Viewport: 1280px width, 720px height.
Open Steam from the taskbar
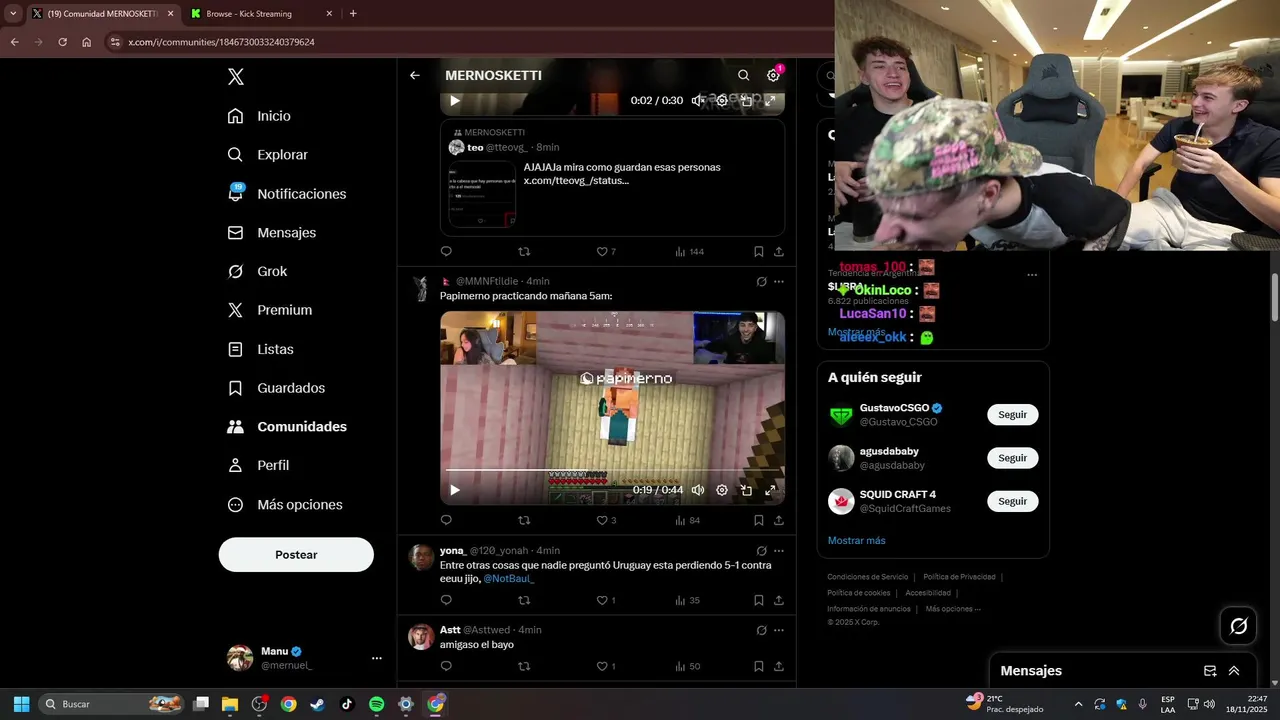point(318,704)
